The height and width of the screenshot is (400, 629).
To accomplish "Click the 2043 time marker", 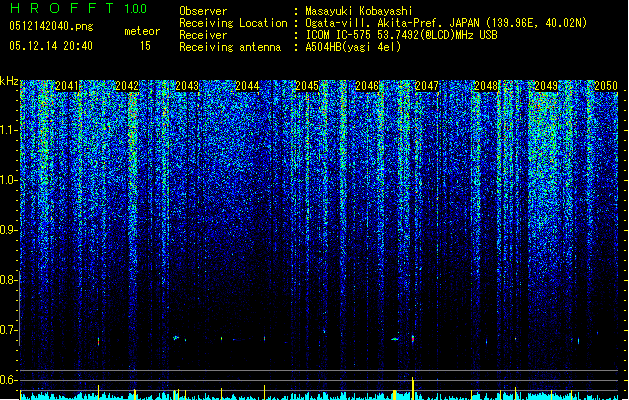I will [187, 86].
